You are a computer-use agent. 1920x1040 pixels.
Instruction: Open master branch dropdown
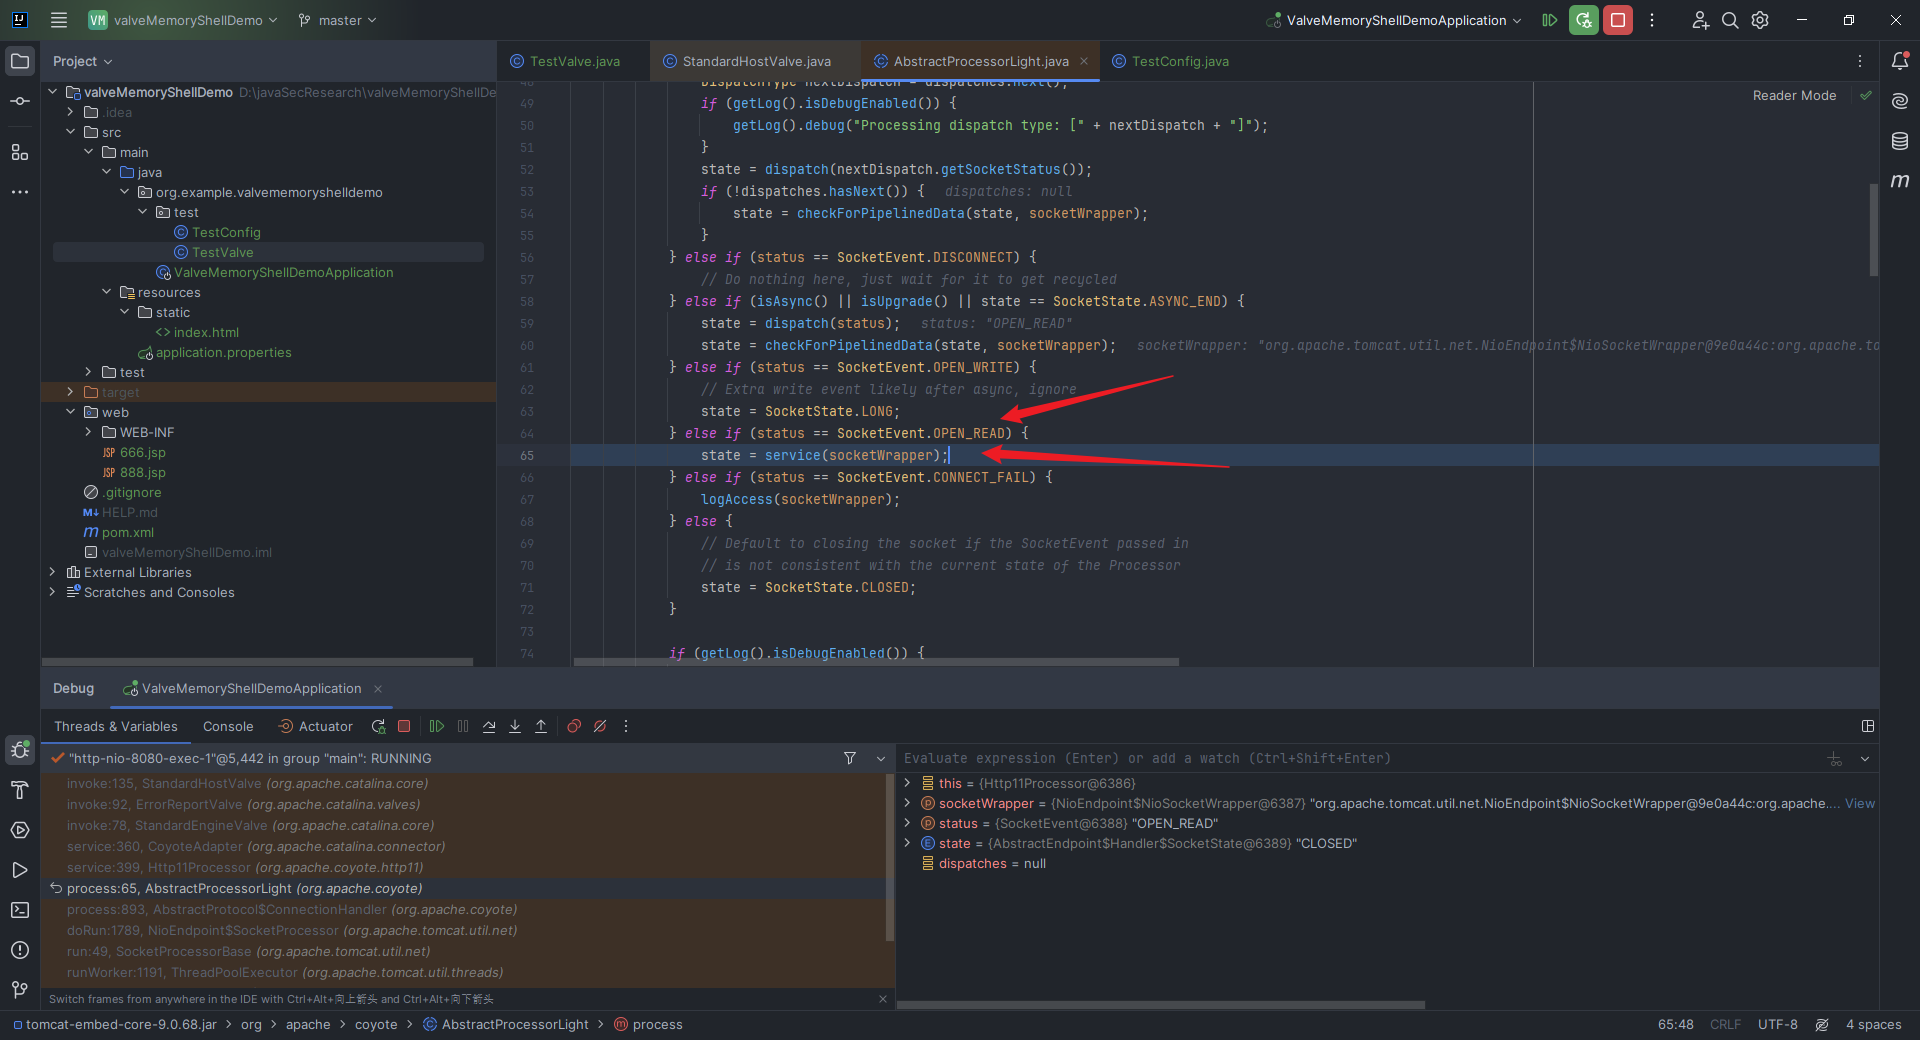(338, 20)
